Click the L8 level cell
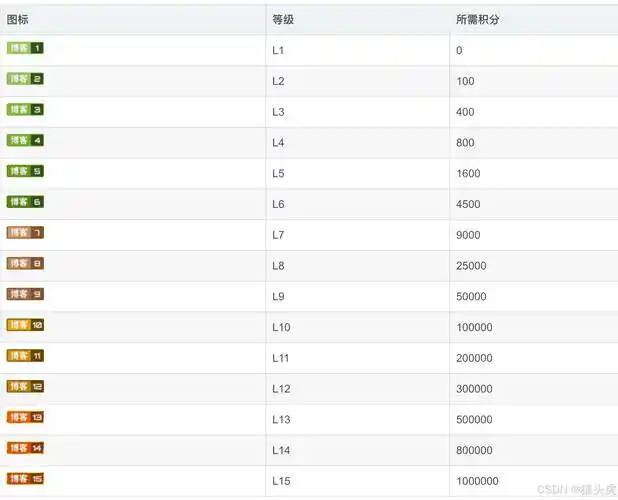Image resolution: width=618 pixels, height=500 pixels. coord(279,266)
